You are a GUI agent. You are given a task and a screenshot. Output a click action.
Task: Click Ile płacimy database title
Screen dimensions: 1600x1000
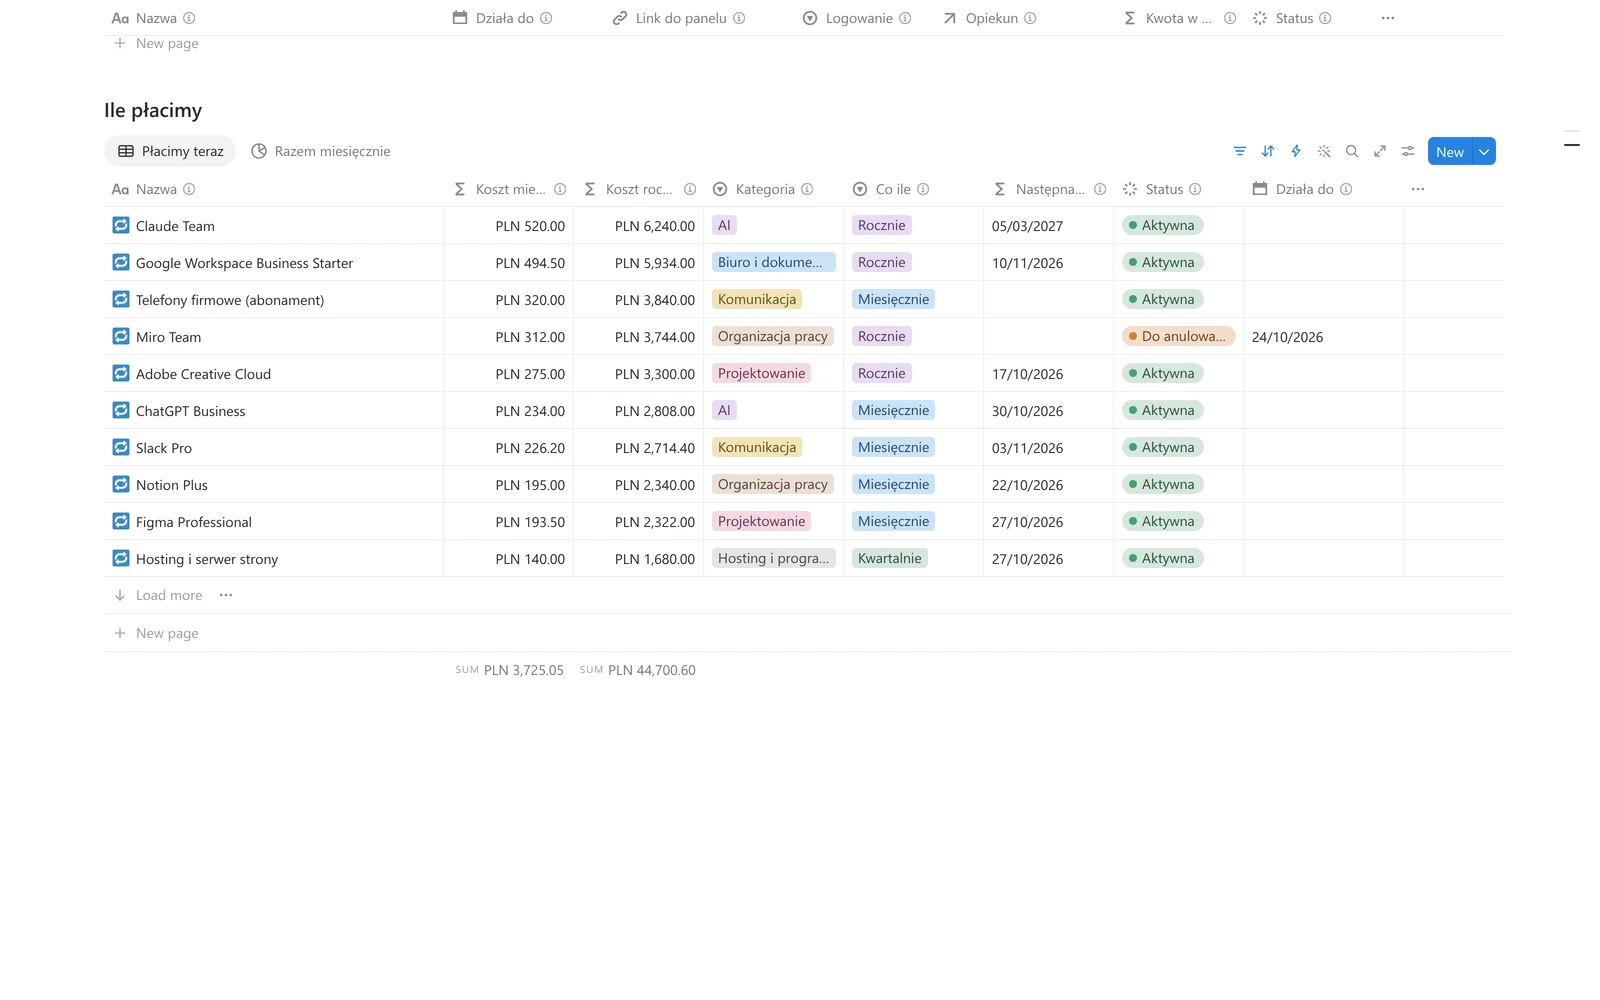click(153, 110)
